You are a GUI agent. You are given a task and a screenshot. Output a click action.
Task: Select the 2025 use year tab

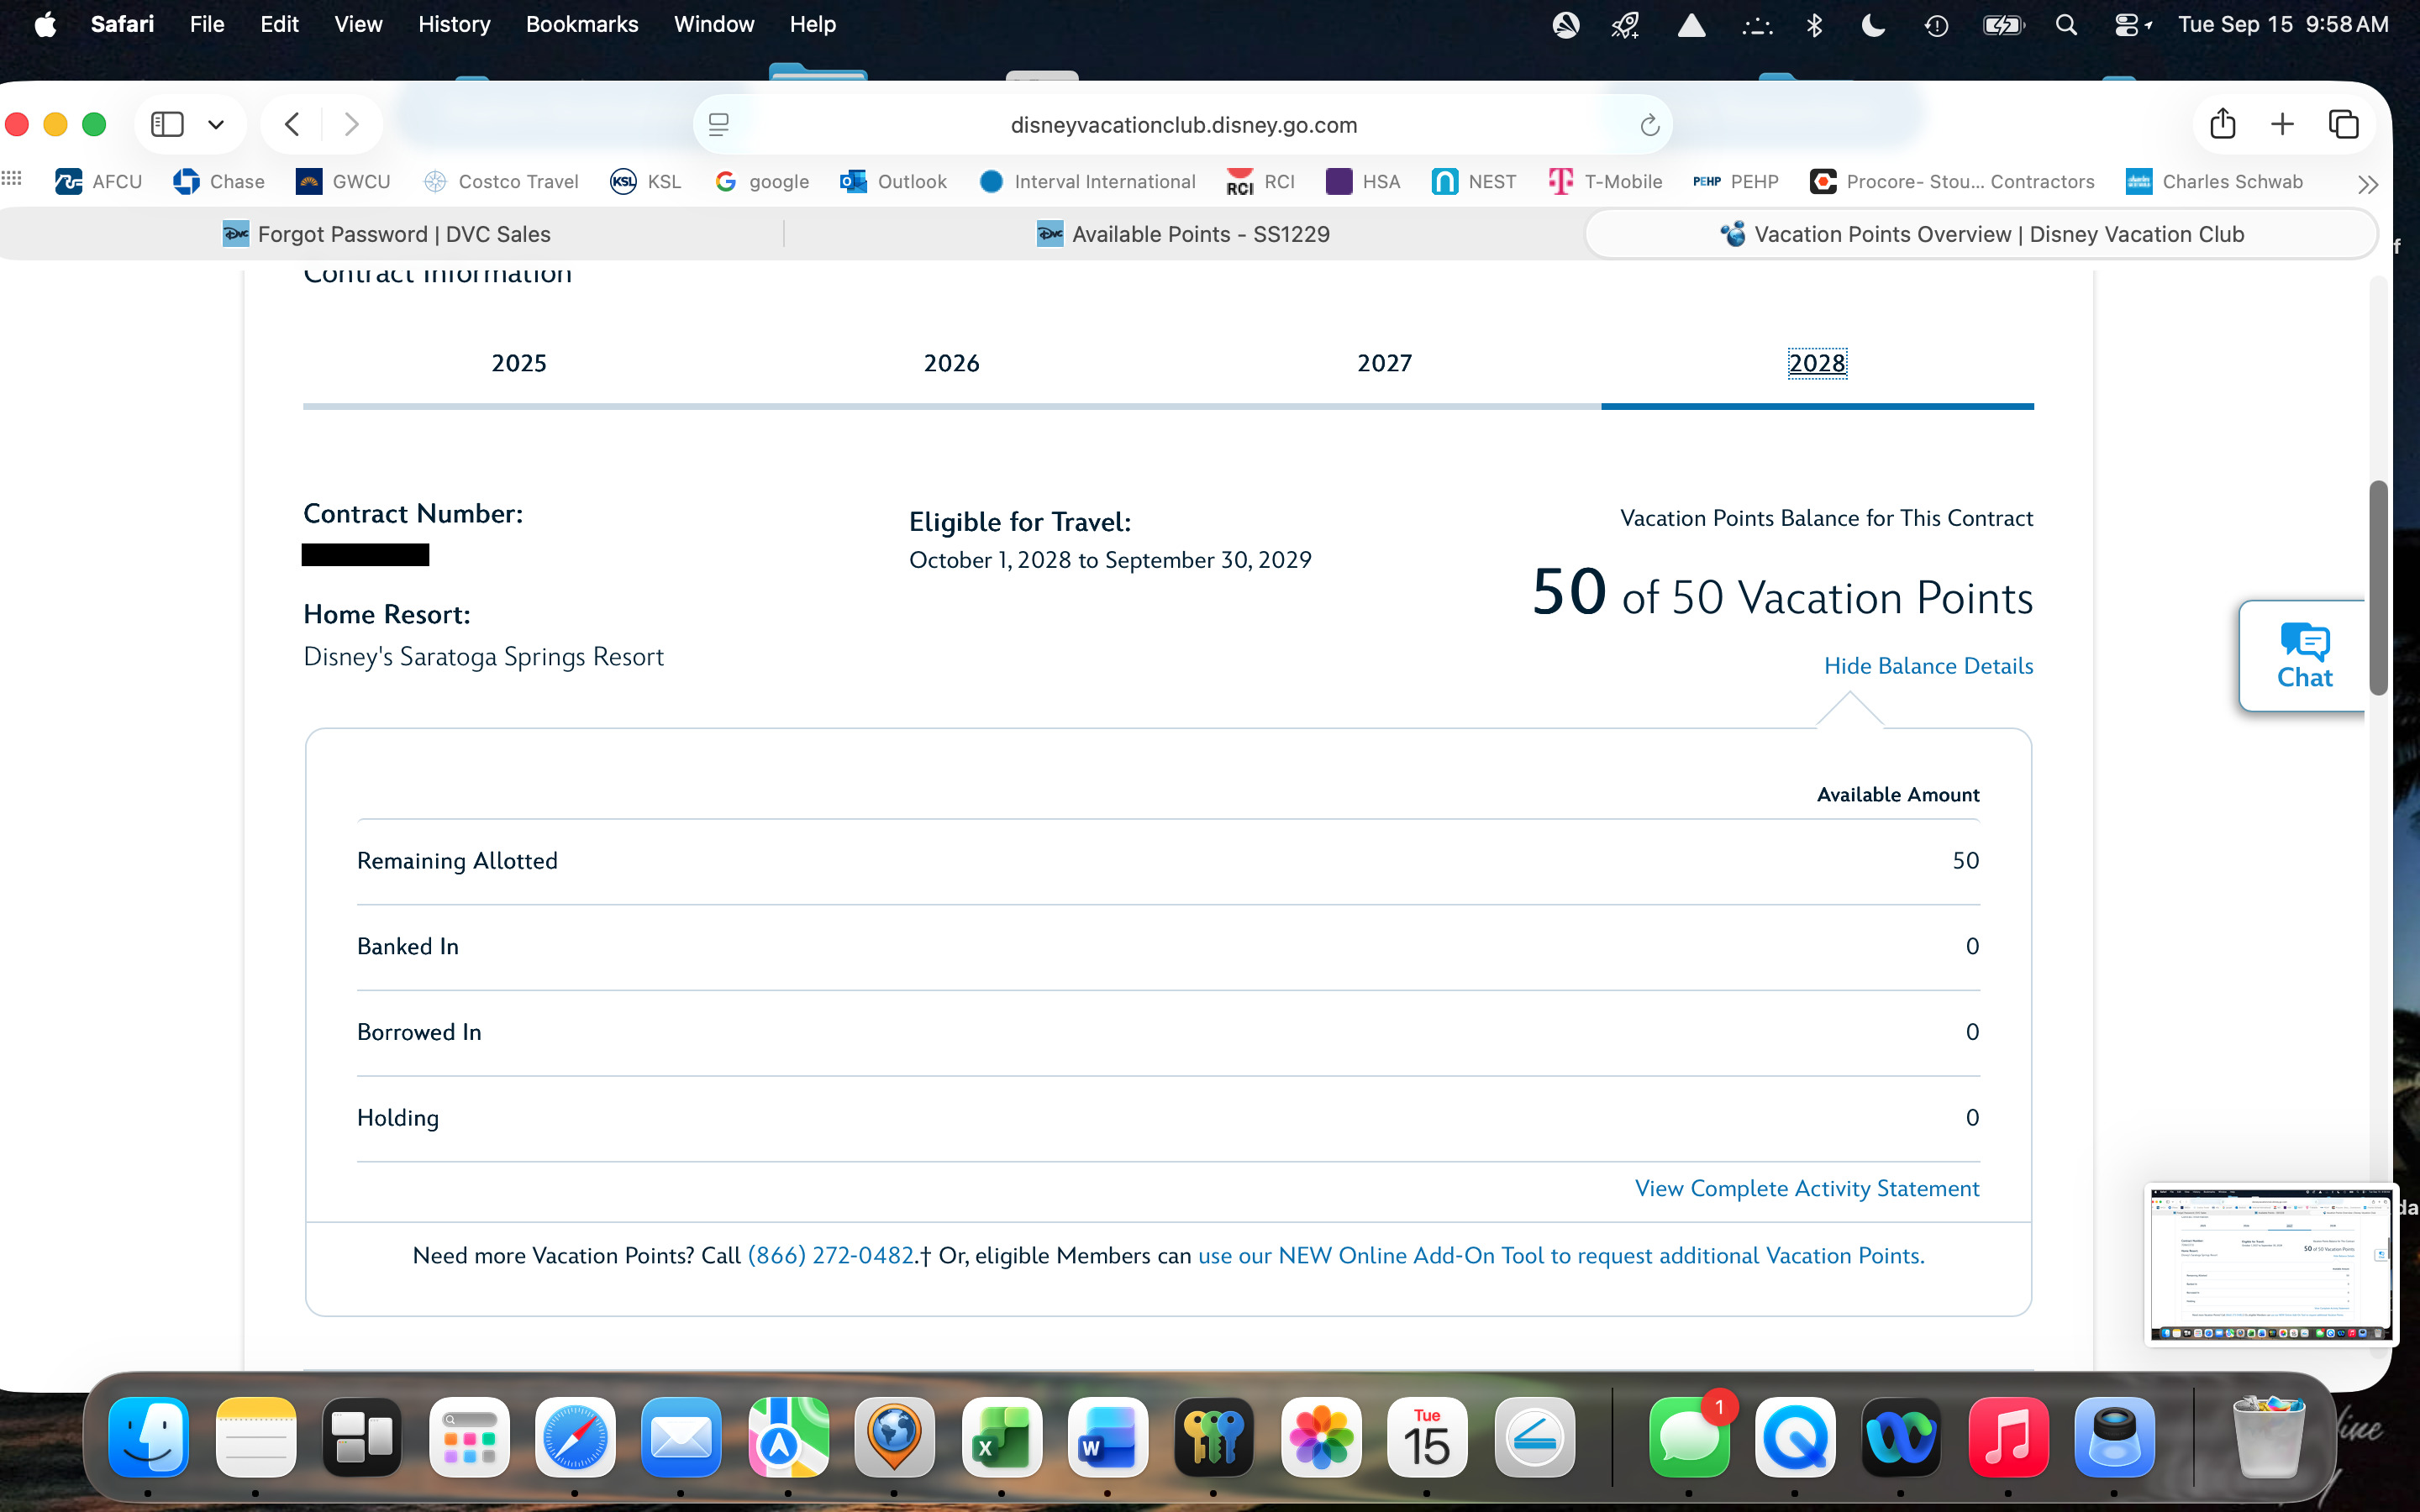point(519,363)
